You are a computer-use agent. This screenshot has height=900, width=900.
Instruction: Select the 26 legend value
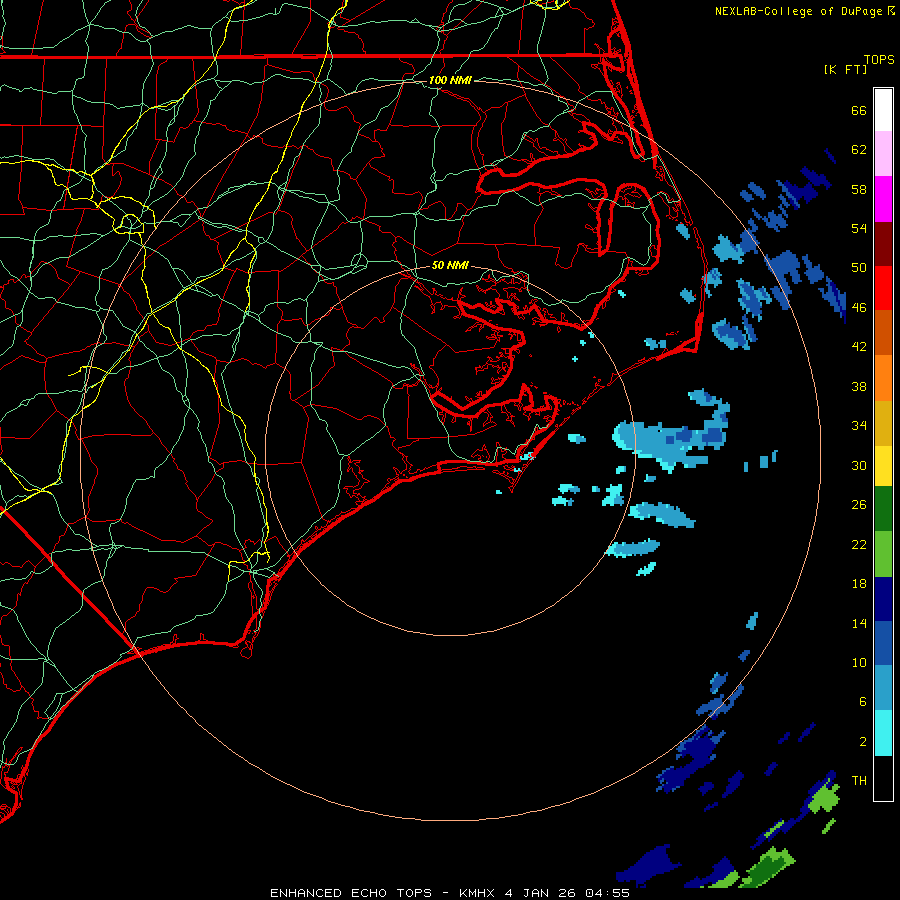tap(859, 505)
